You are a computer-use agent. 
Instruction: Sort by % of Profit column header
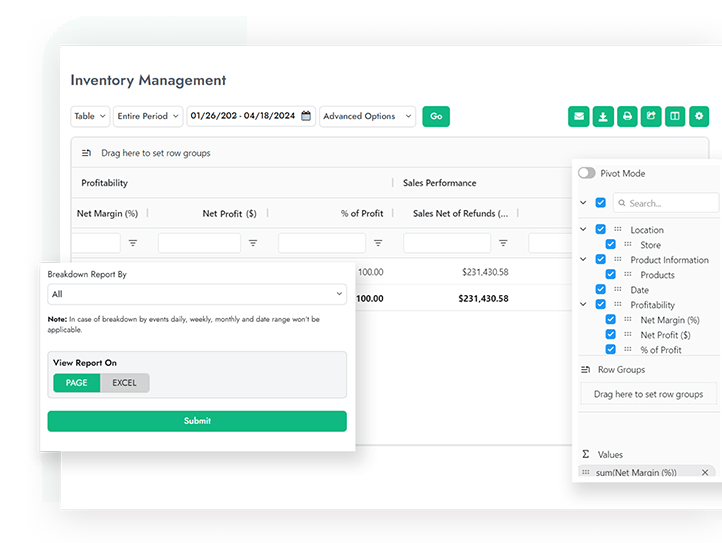point(362,213)
